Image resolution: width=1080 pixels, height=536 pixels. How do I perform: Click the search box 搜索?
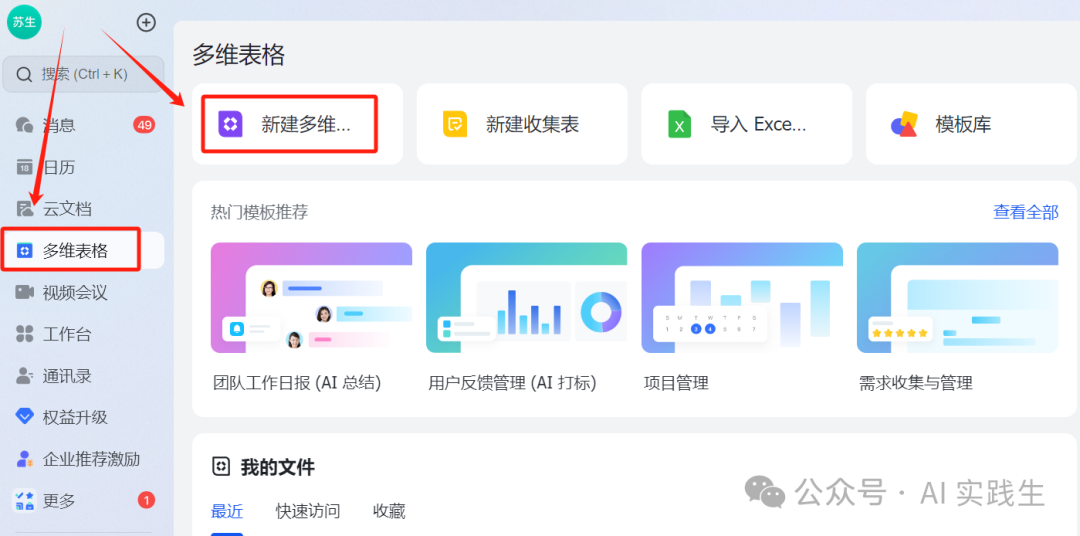(x=84, y=74)
